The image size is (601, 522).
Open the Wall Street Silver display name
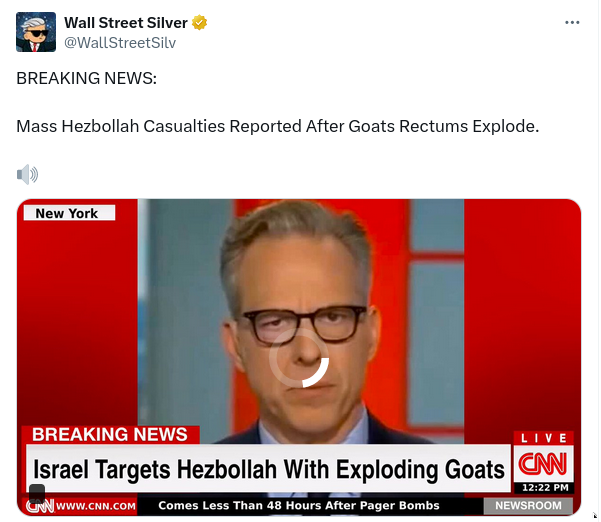point(126,23)
